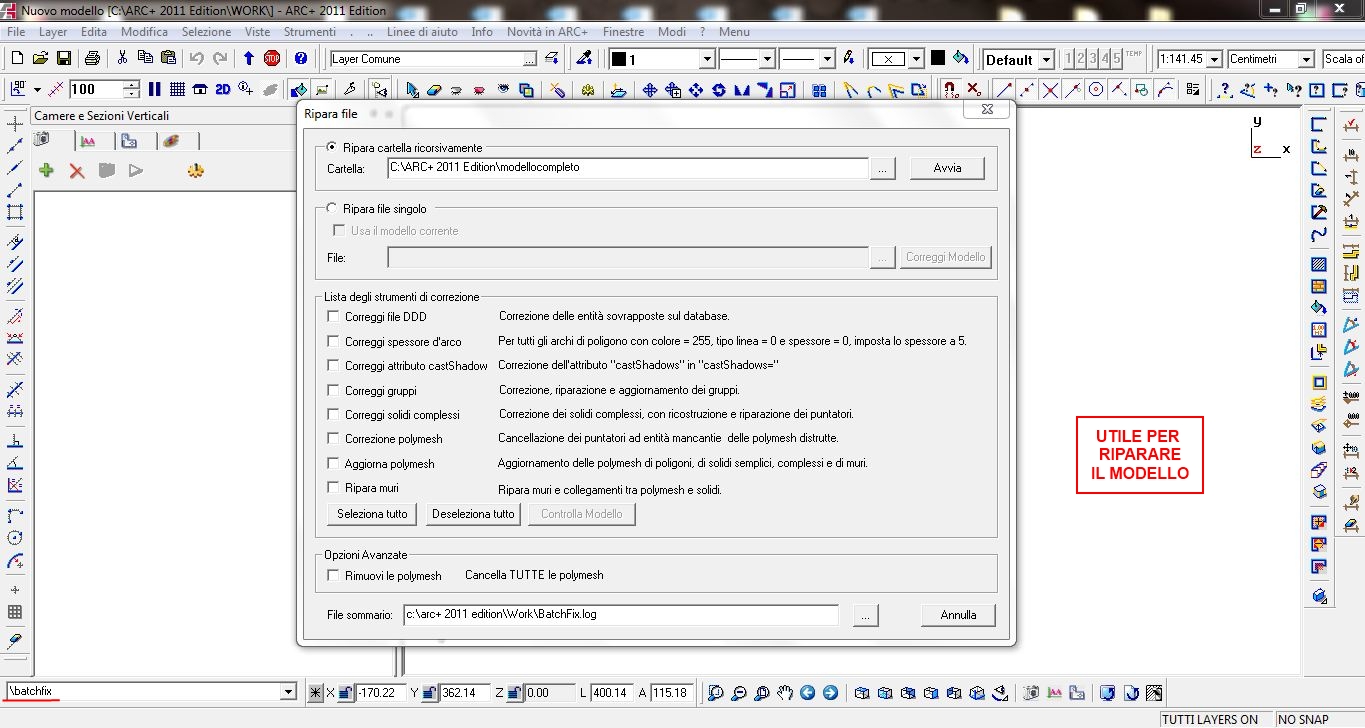Open the Centimetri units dropdown
The image size is (1365, 728).
click(1305, 59)
